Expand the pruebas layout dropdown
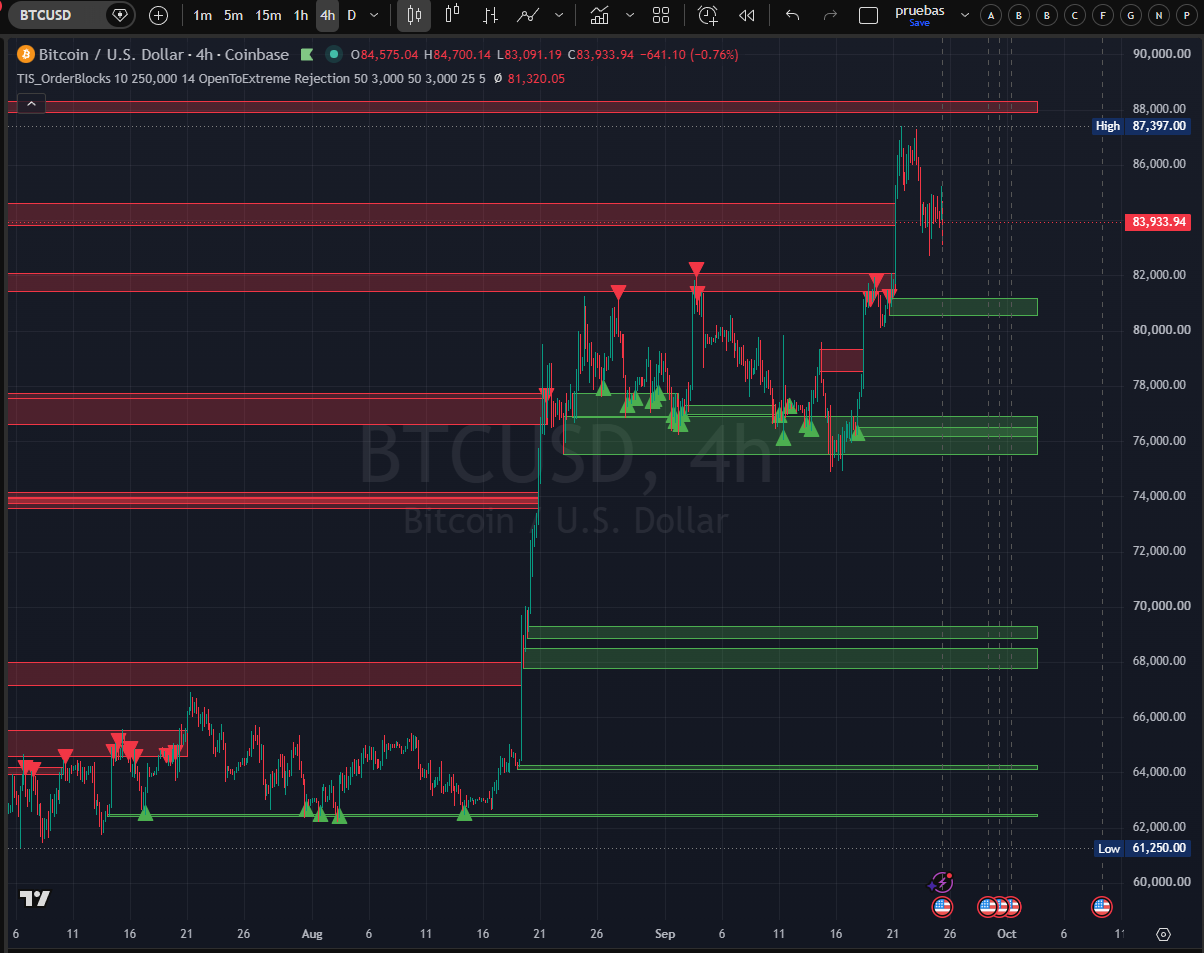This screenshot has width=1204, height=953. click(964, 15)
